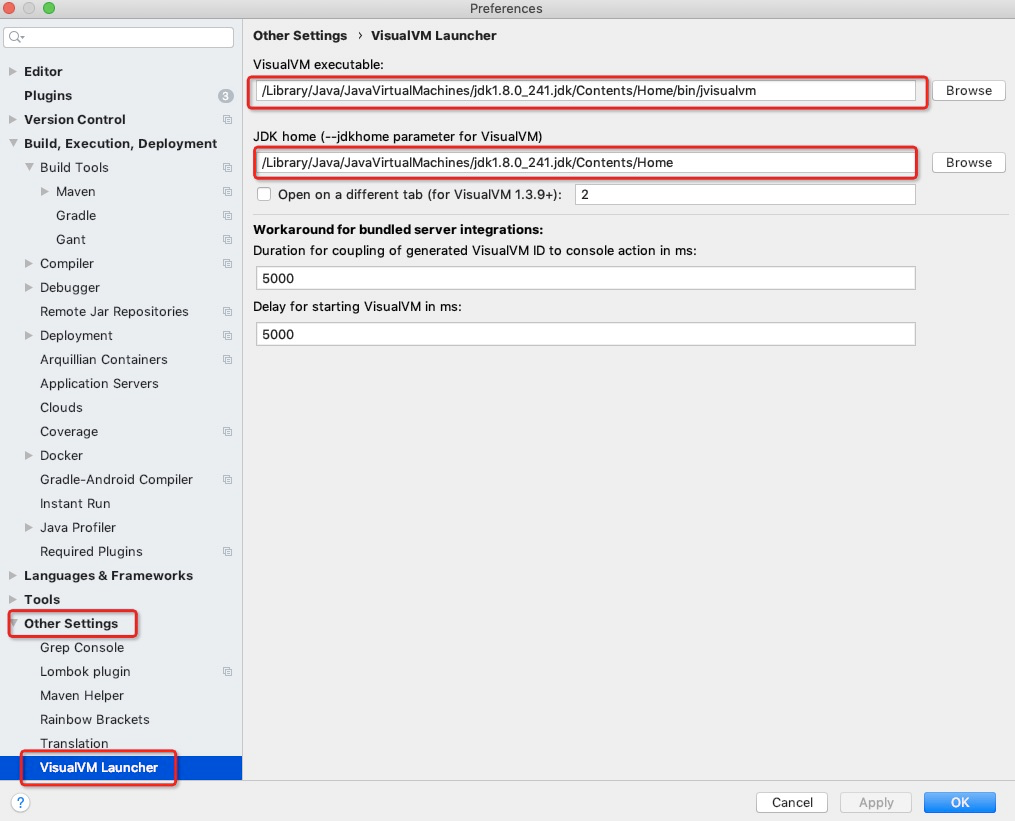Click the VisualVM start delay field
The width and height of the screenshot is (1015, 821).
(x=586, y=334)
